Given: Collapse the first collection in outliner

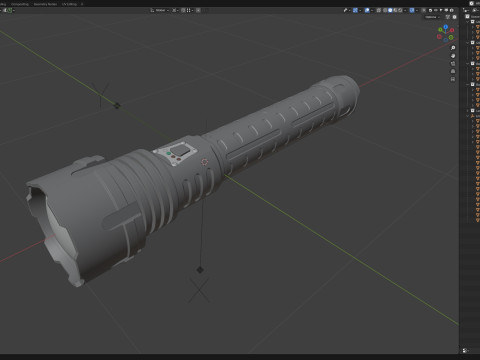Looking at the screenshot, I should tap(467, 22).
